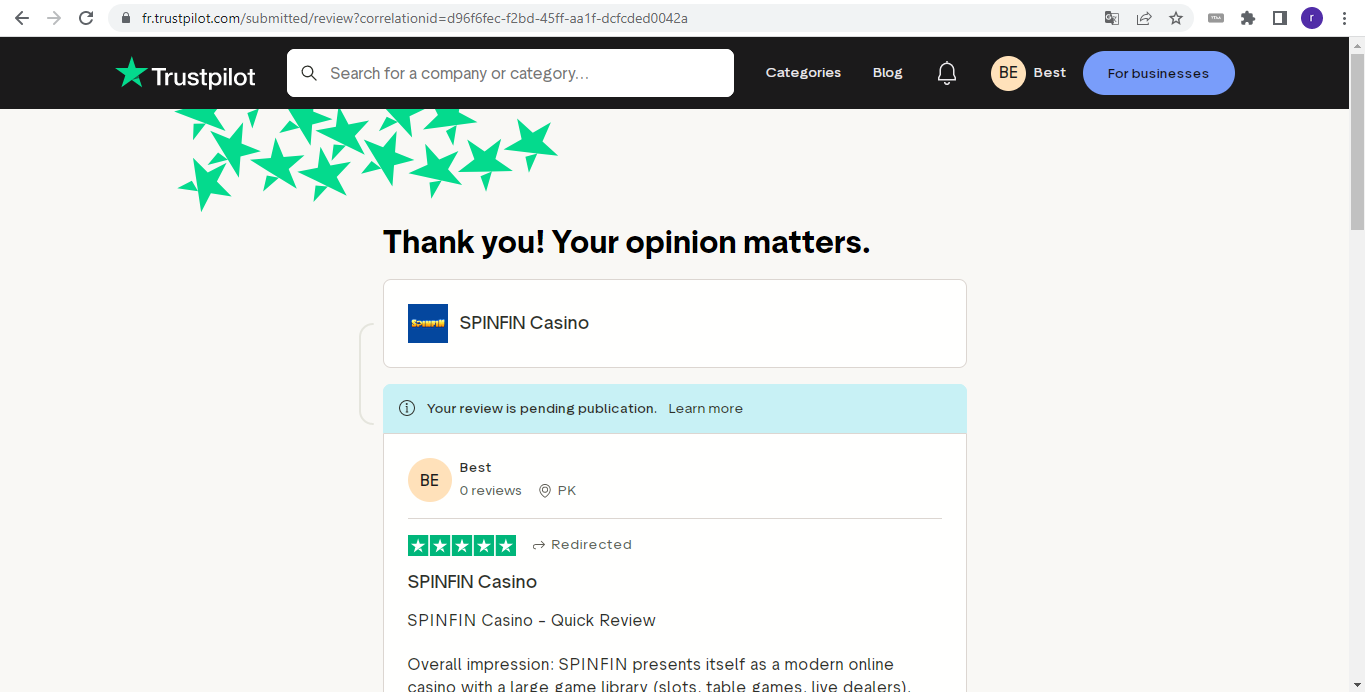Share this page via share icon
Screen dimensions: 1365x692
coord(1144,18)
